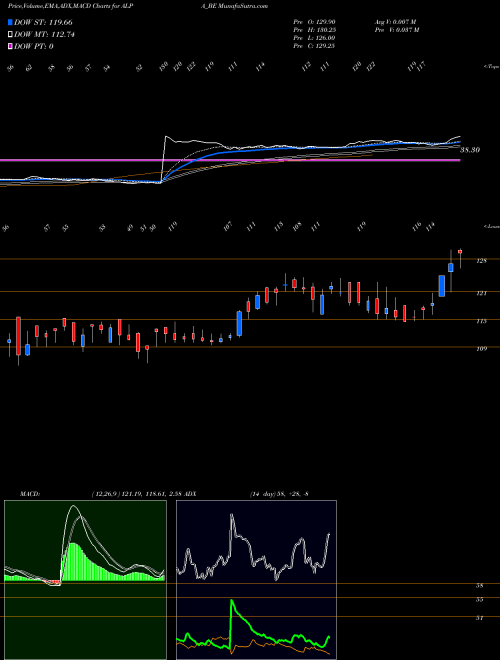Image resolution: width=500 pixels, height=660 pixels.
Task: Click the 38.30 EMA value label
Action: [470, 150]
